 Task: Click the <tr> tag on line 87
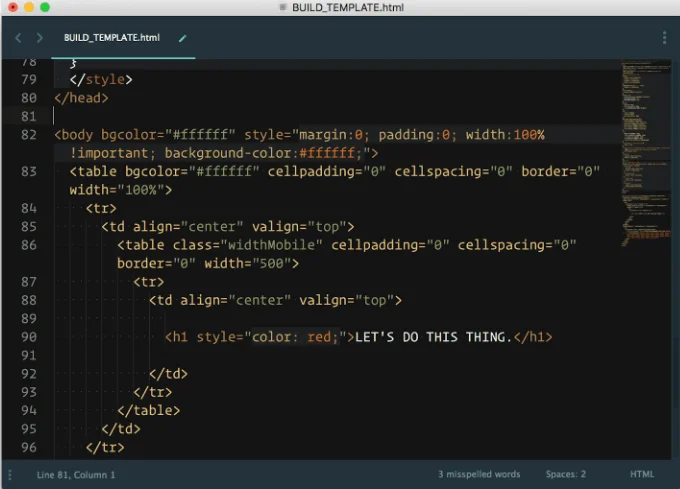[148, 282]
